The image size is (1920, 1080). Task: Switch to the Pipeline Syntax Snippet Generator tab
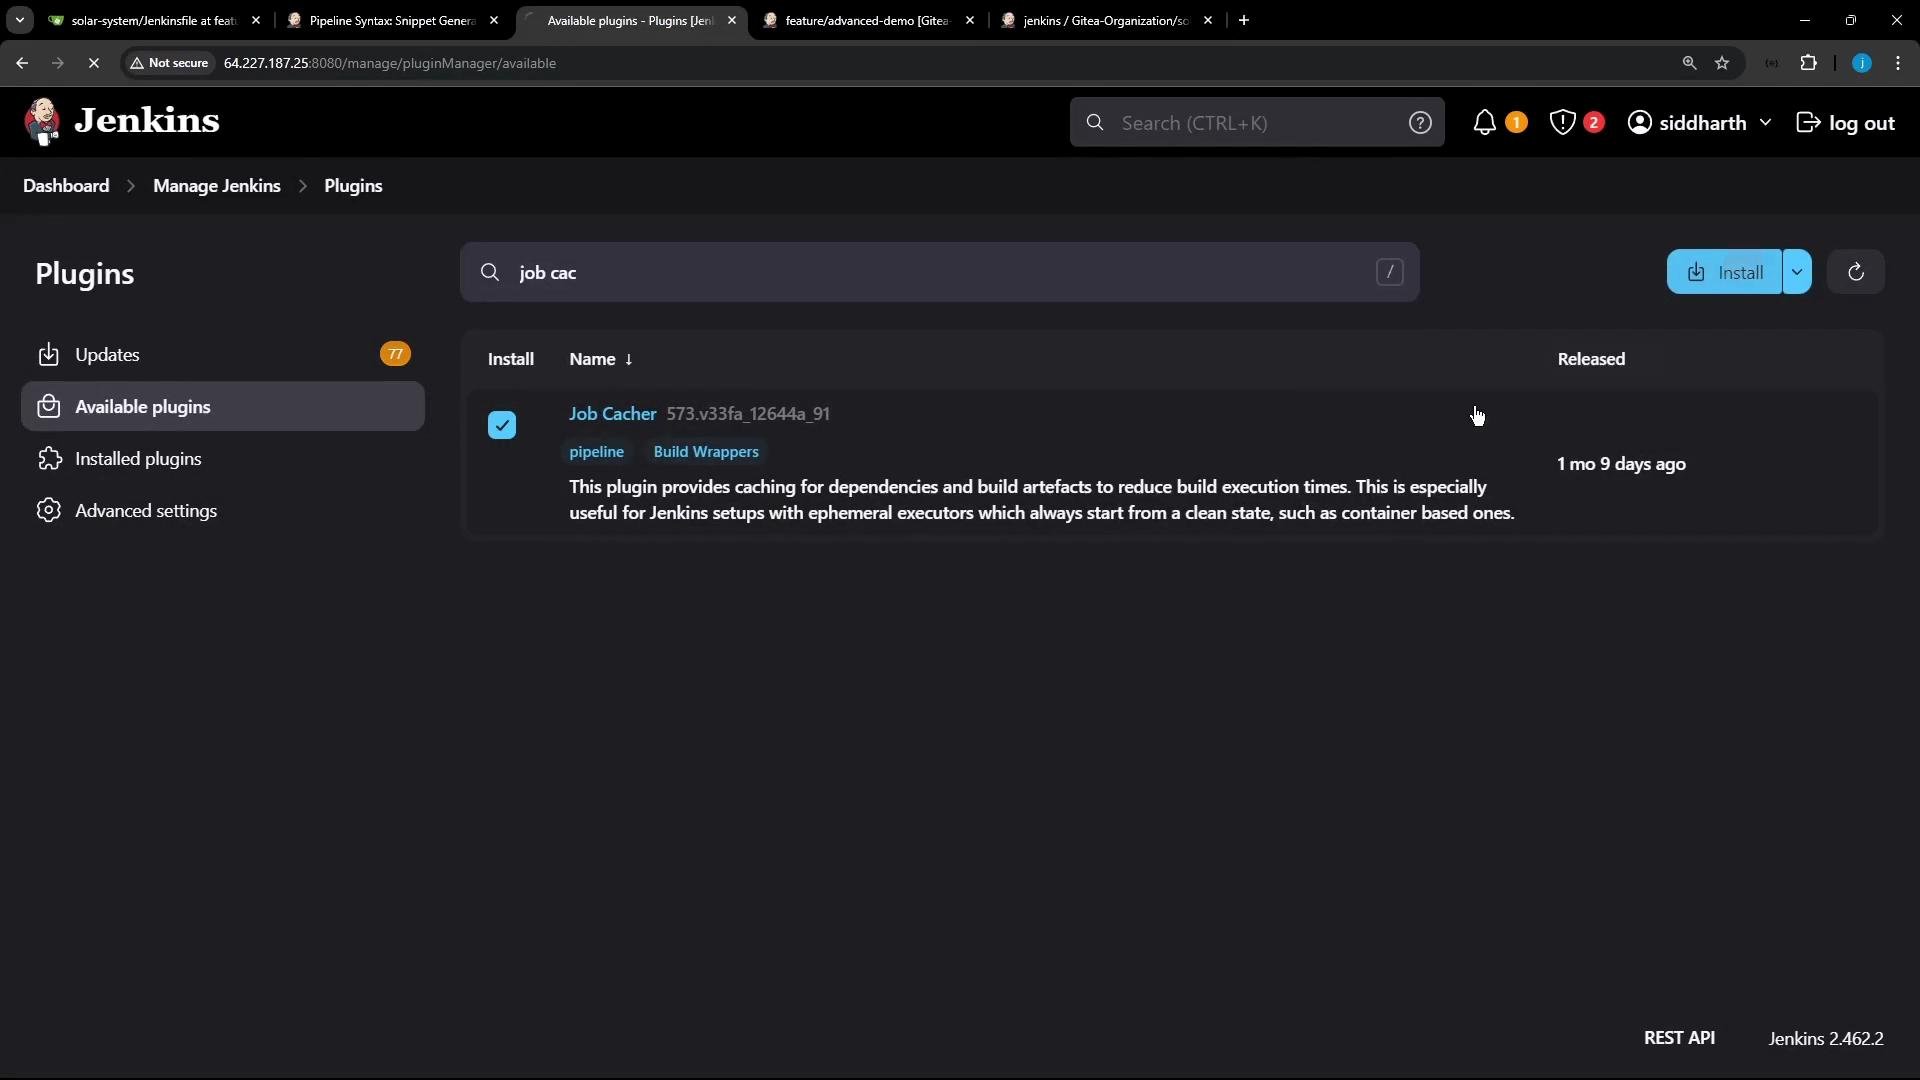[x=390, y=20]
